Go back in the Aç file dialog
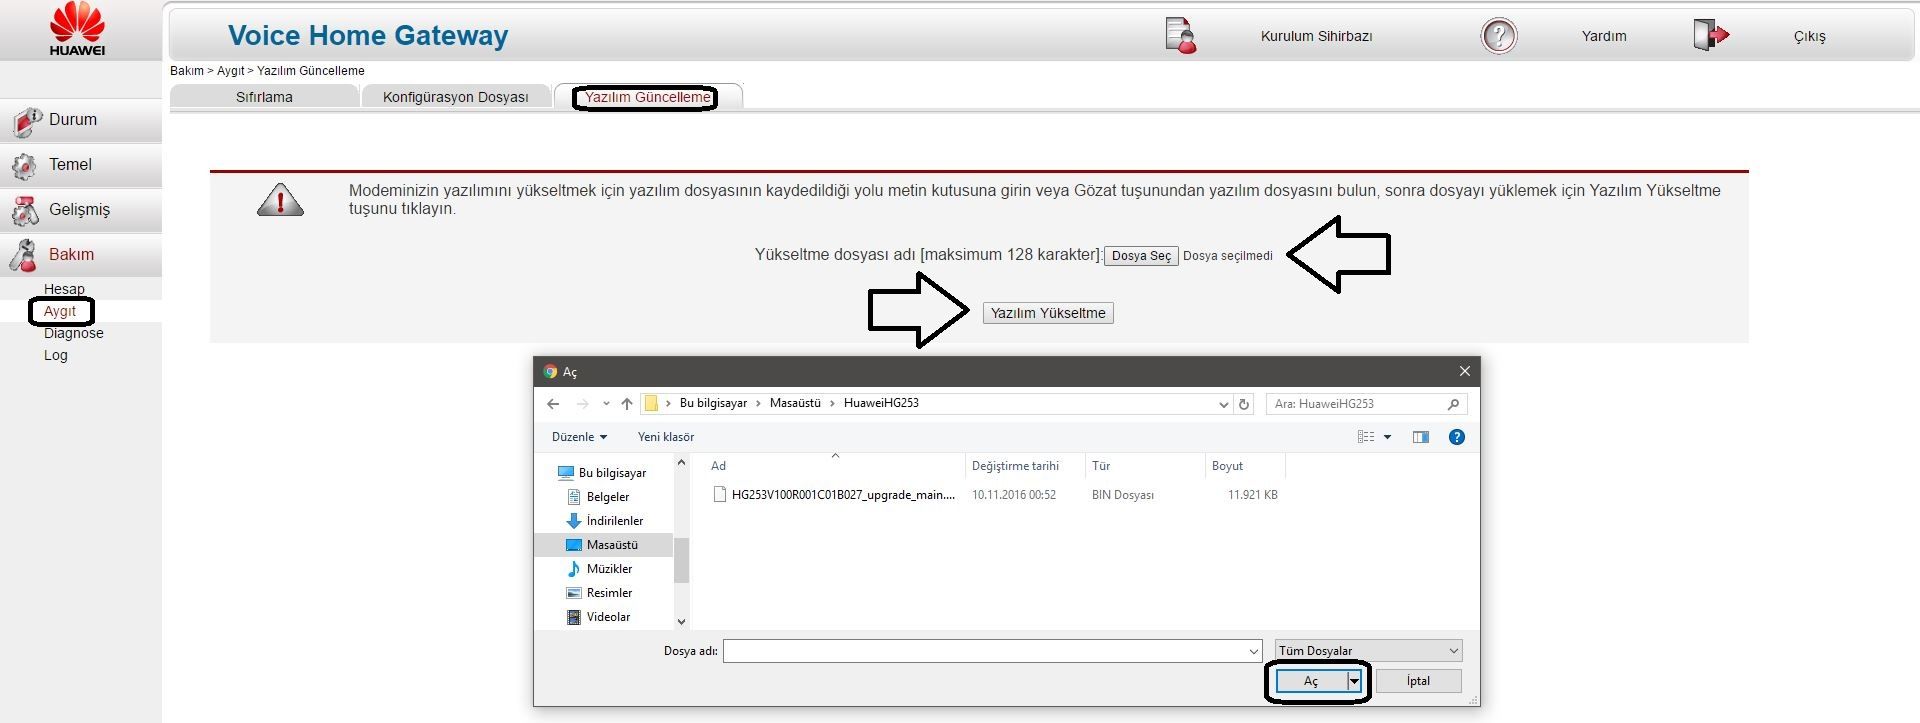This screenshot has width=1920, height=723. click(553, 404)
